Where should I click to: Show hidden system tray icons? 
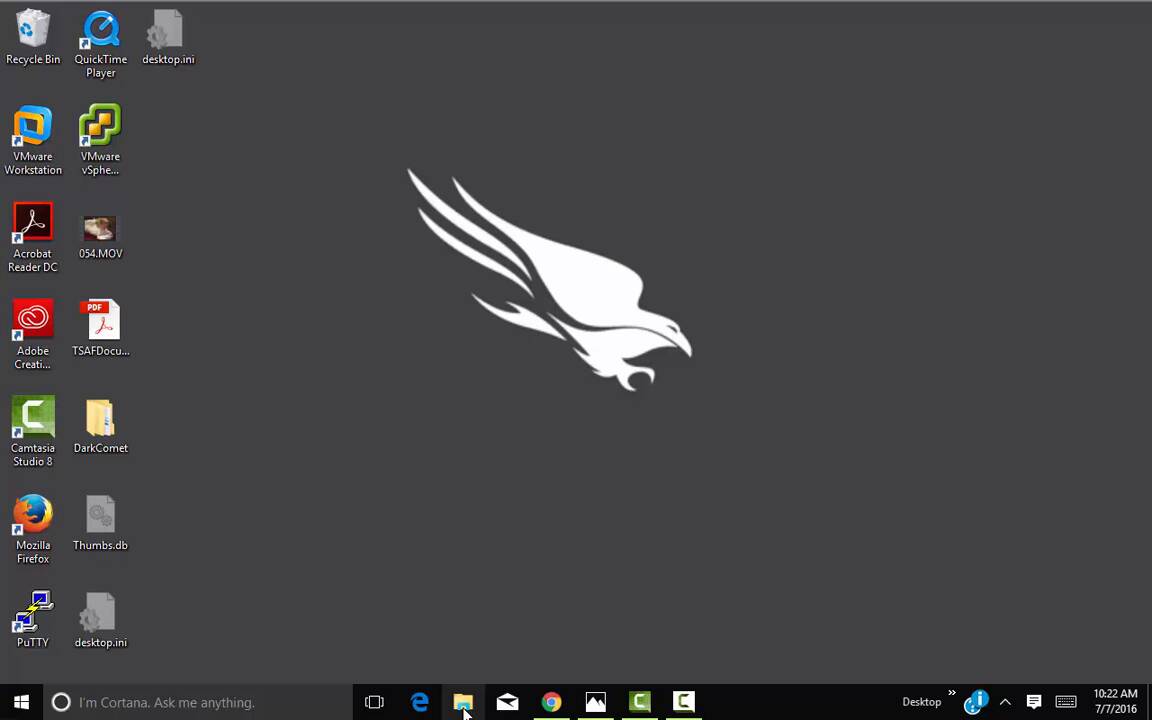(x=1005, y=702)
